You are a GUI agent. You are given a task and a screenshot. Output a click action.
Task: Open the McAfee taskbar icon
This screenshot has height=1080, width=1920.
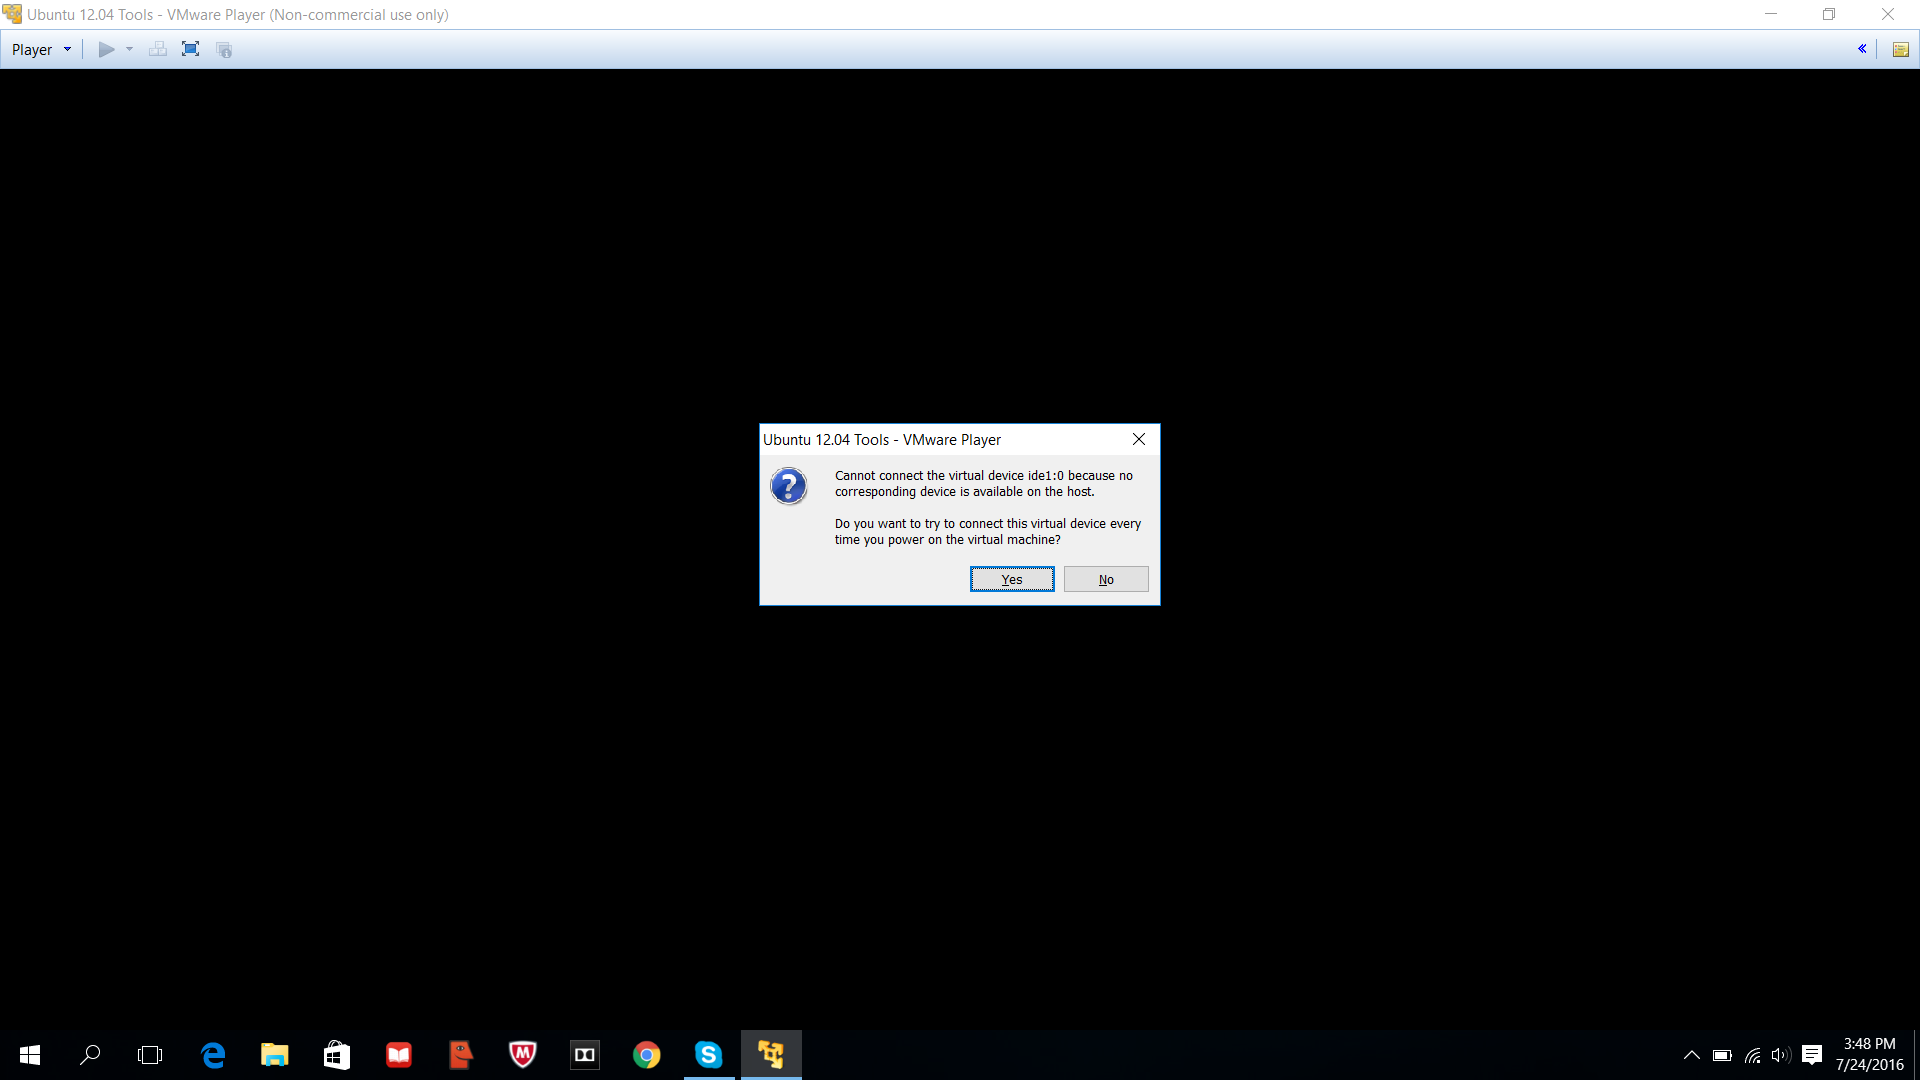point(523,1055)
